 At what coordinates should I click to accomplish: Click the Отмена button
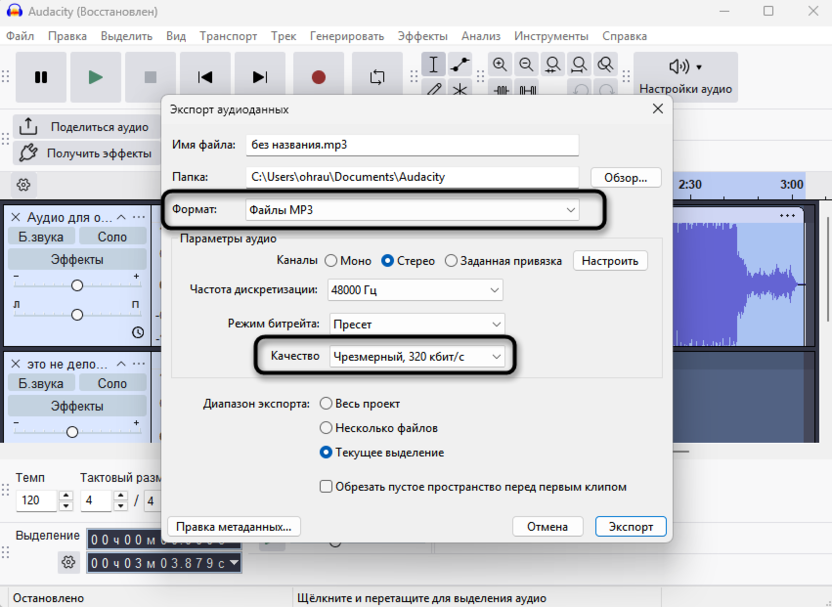click(548, 526)
